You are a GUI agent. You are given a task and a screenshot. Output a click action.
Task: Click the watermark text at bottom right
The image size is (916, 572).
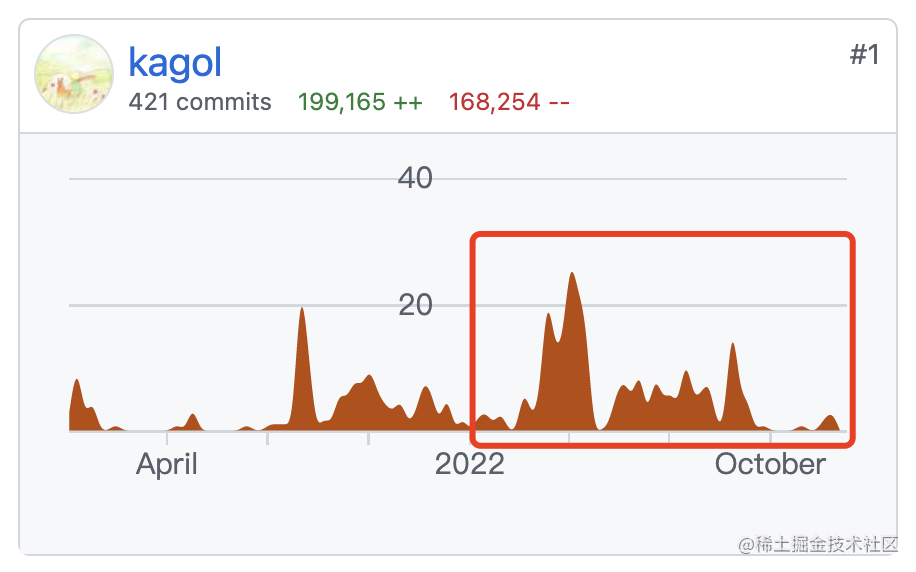[818, 545]
